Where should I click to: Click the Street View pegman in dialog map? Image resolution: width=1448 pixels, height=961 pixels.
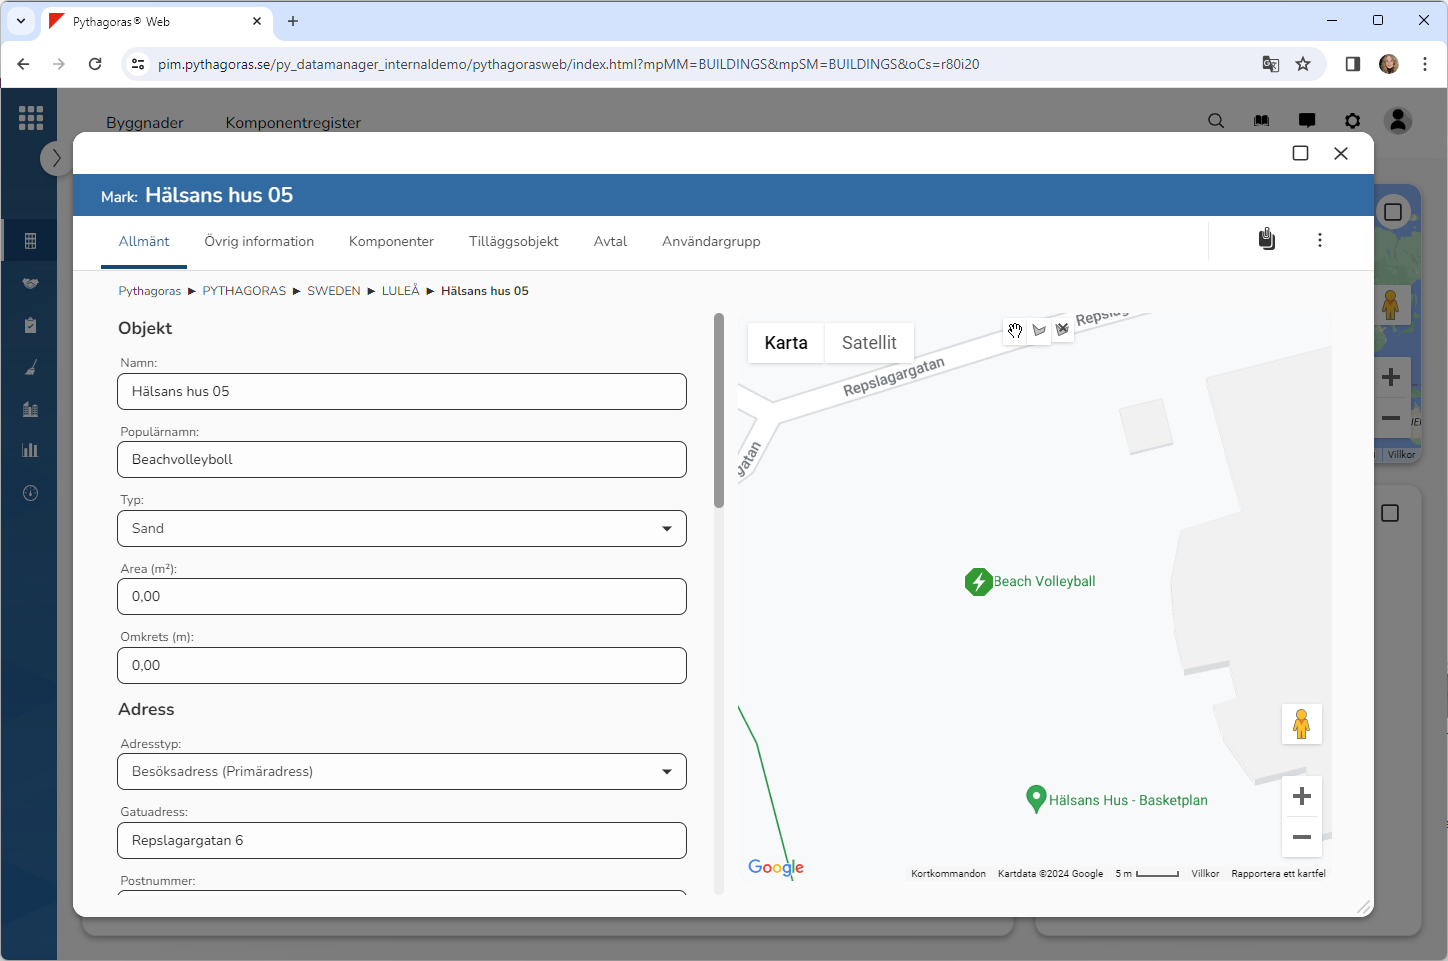[x=1301, y=724]
